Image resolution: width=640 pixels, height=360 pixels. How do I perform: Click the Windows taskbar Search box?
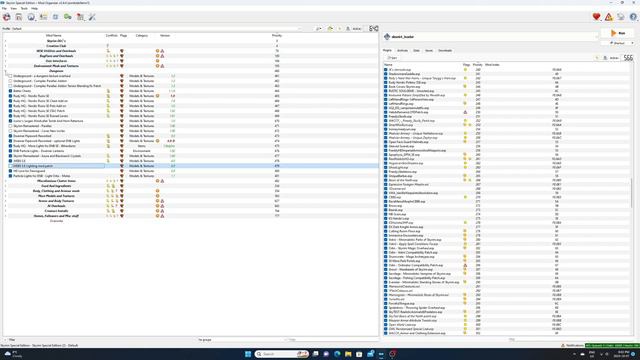[x=282, y=354]
